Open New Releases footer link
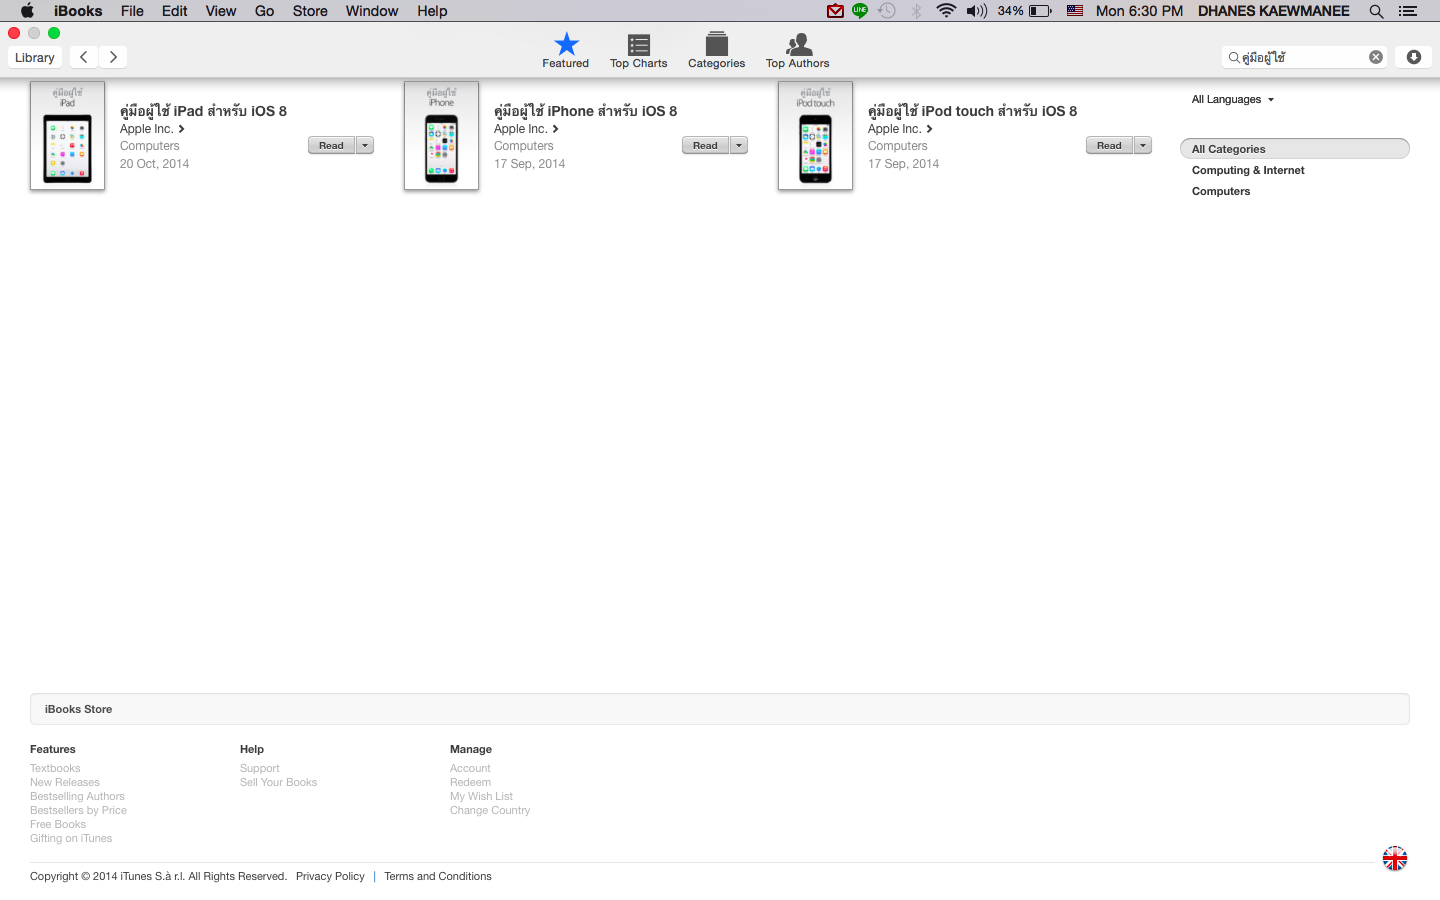The image size is (1440, 900). (65, 782)
